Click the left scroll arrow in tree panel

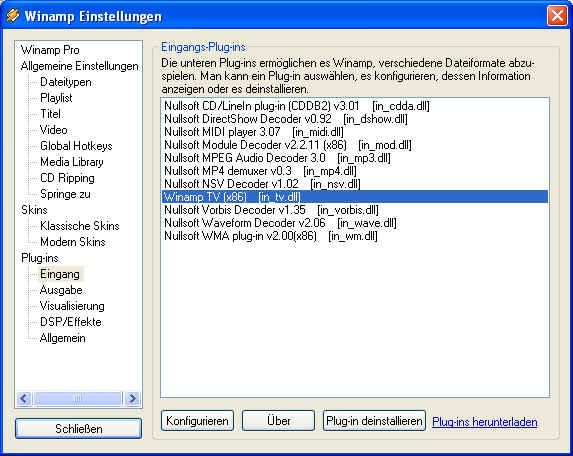(24, 398)
